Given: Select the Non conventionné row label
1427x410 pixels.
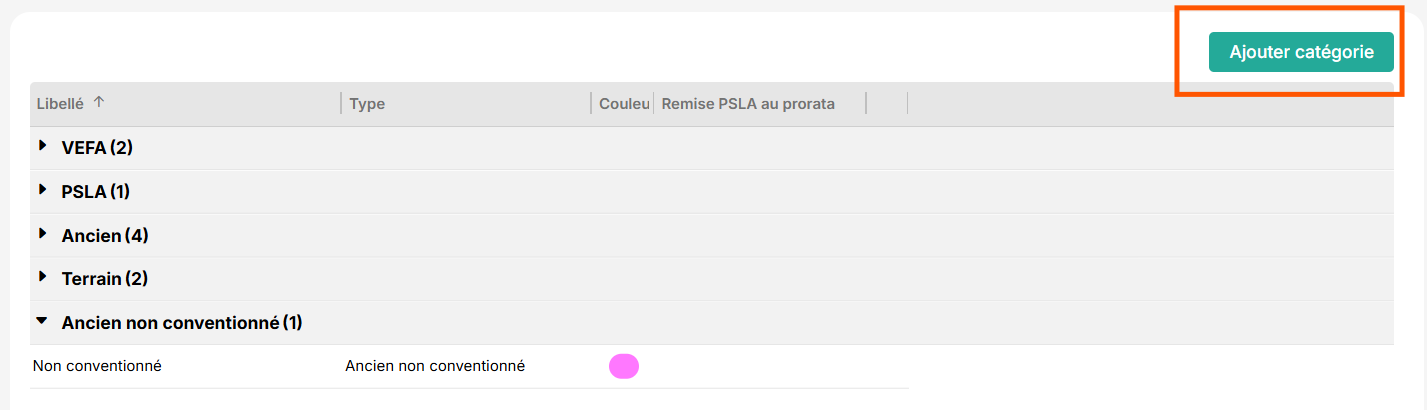Looking at the screenshot, I should pos(97,366).
